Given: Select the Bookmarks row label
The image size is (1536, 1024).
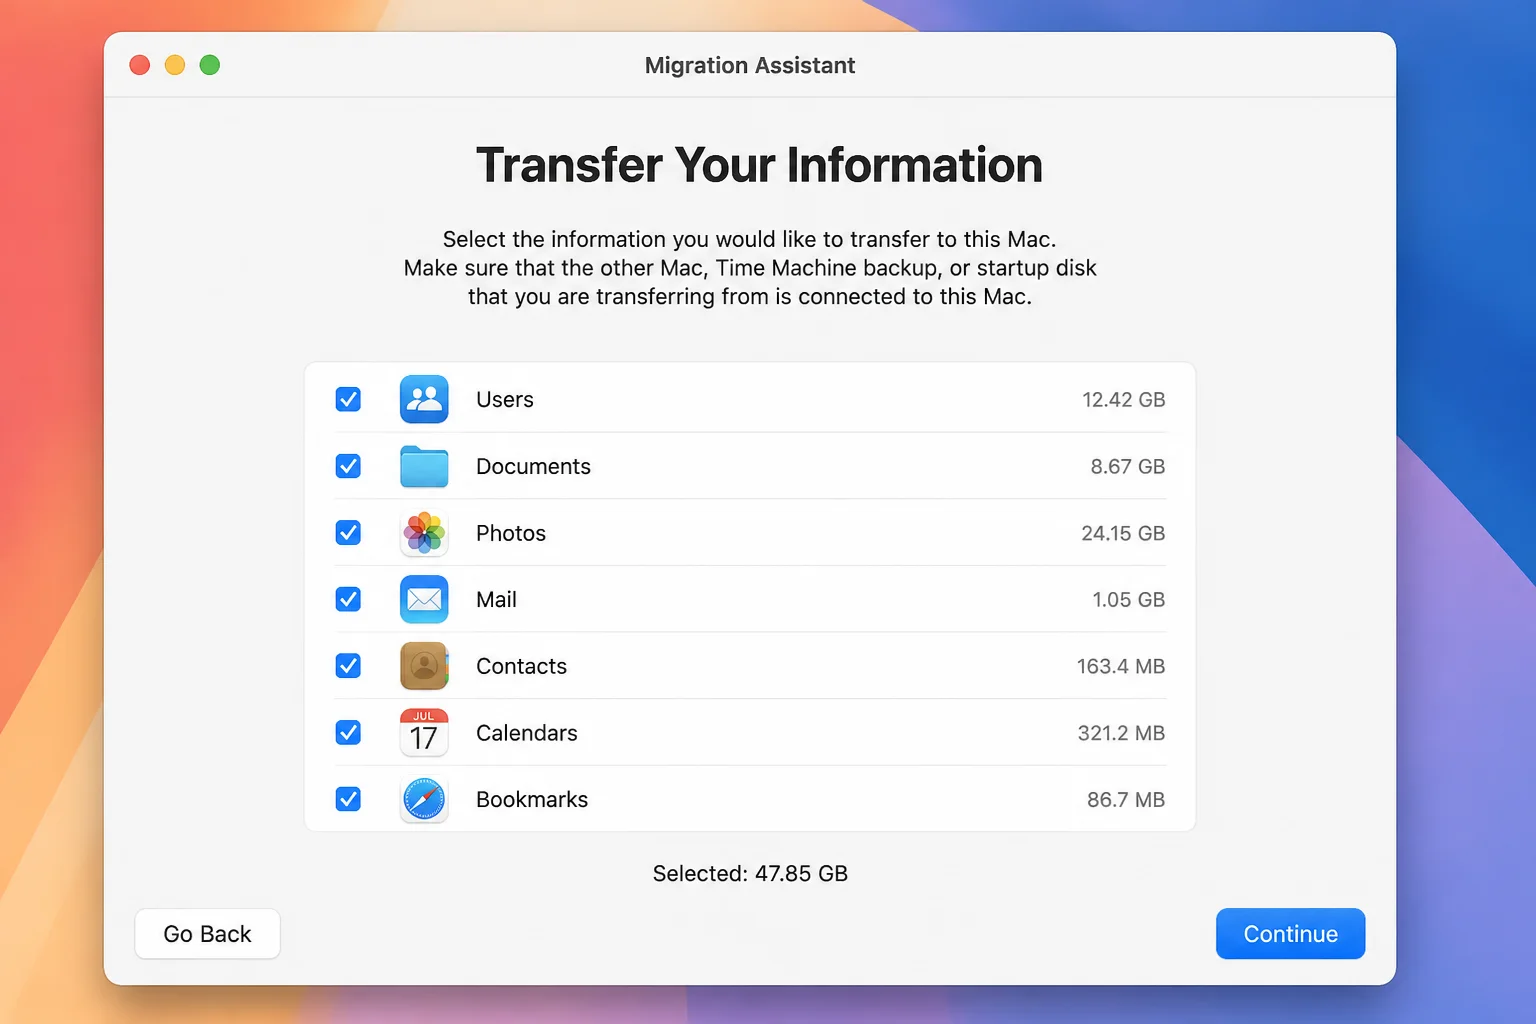Looking at the screenshot, I should coord(532,799).
